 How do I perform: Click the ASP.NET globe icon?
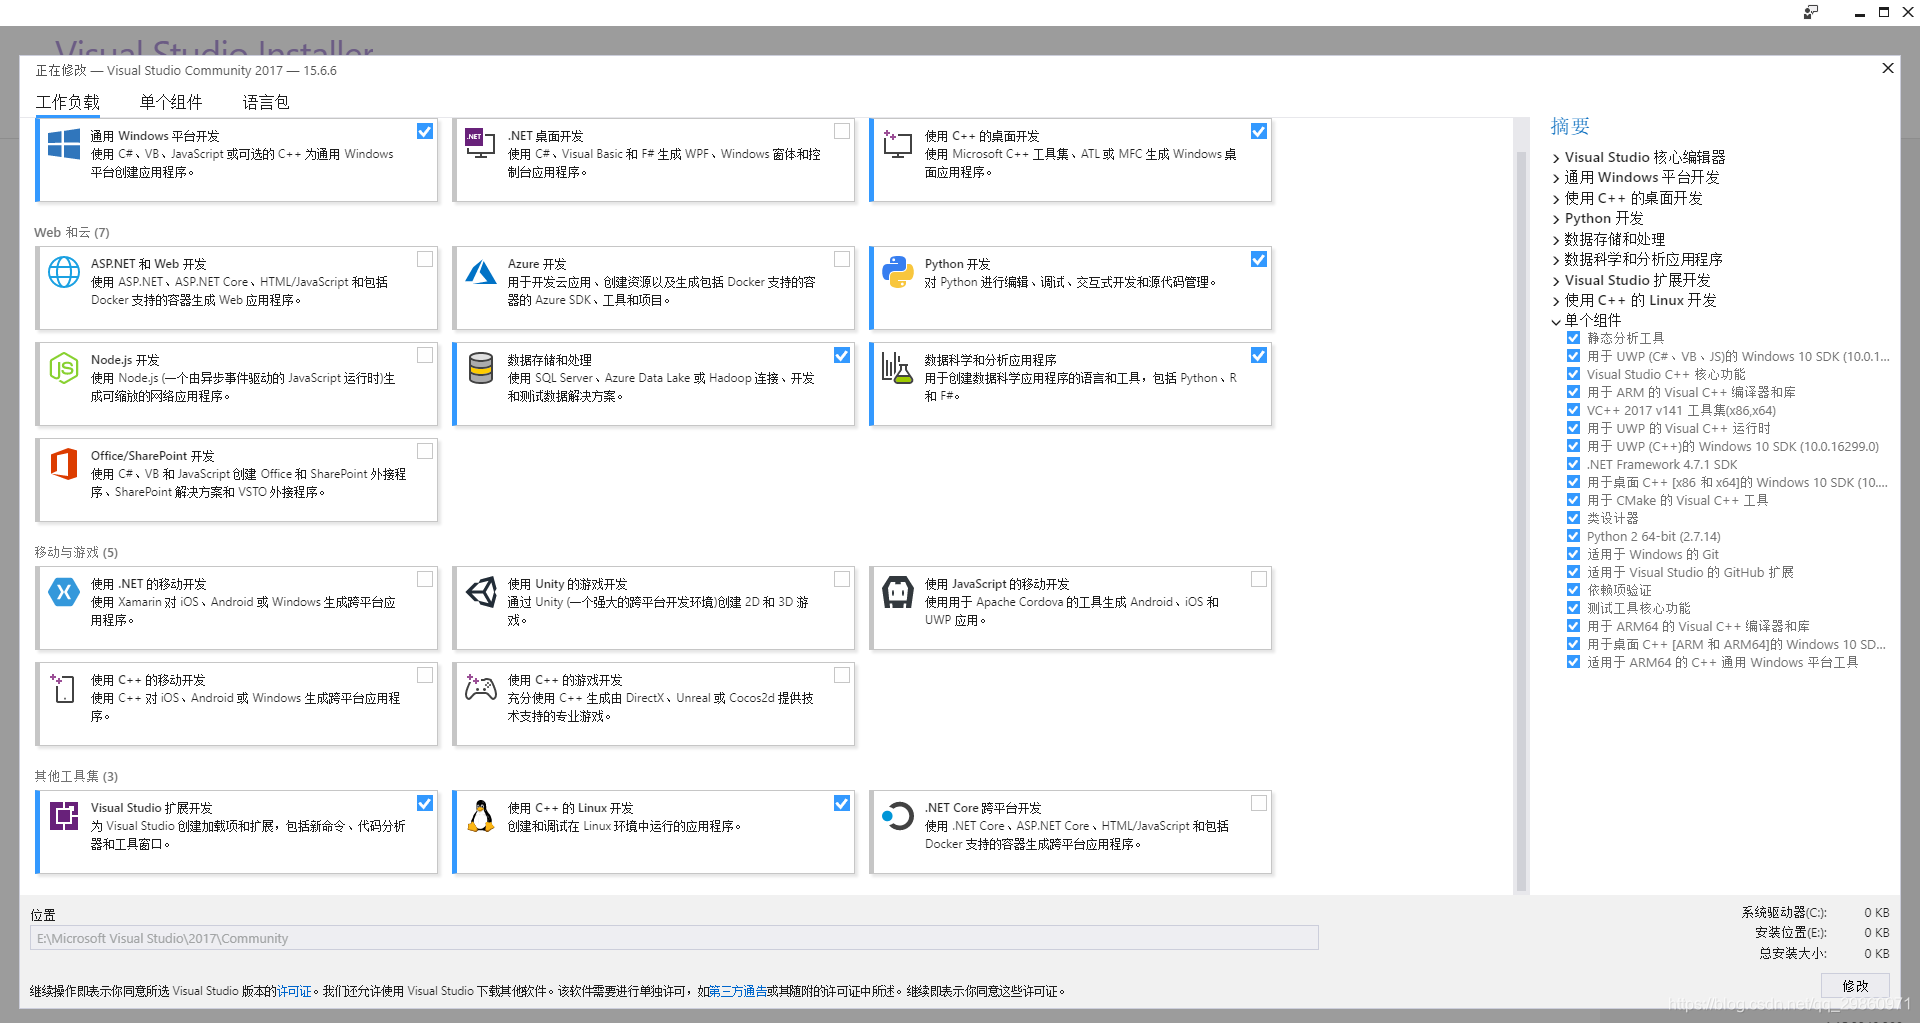[64, 272]
